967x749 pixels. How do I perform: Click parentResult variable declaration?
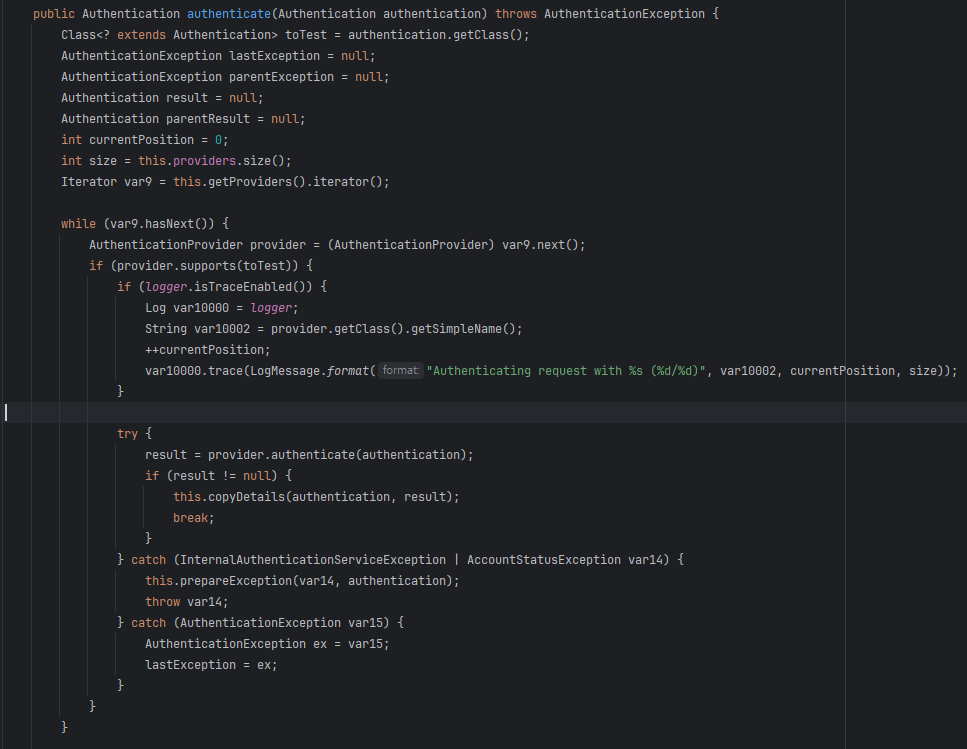(x=208, y=118)
